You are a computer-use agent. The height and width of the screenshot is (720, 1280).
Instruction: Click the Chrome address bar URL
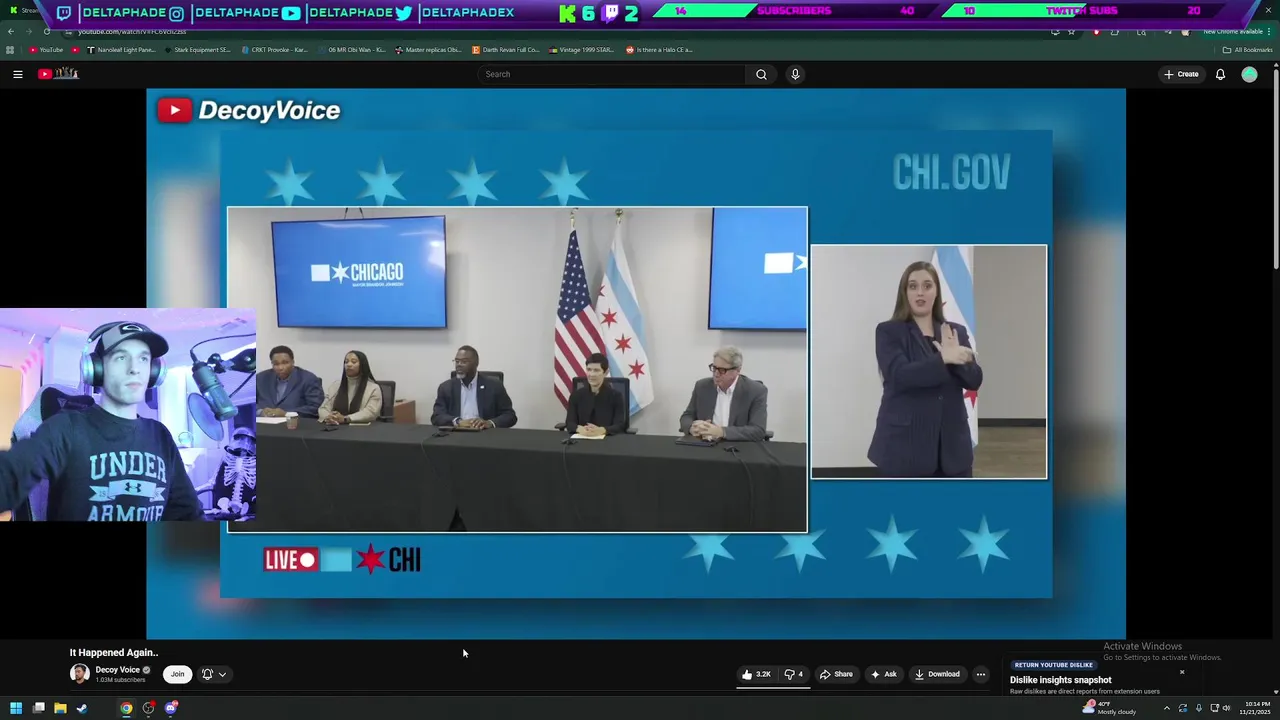click(x=132, y=31)
